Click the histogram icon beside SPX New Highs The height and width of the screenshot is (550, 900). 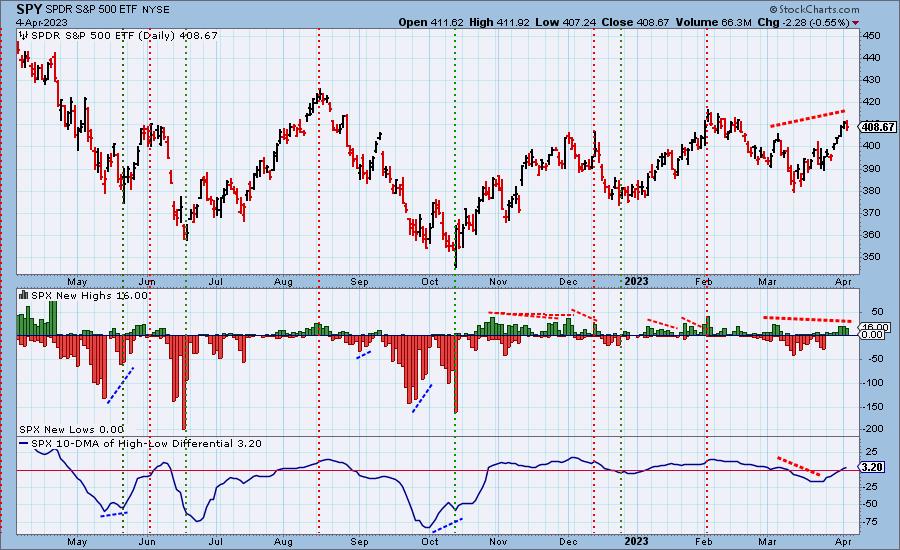coord(24,295)
